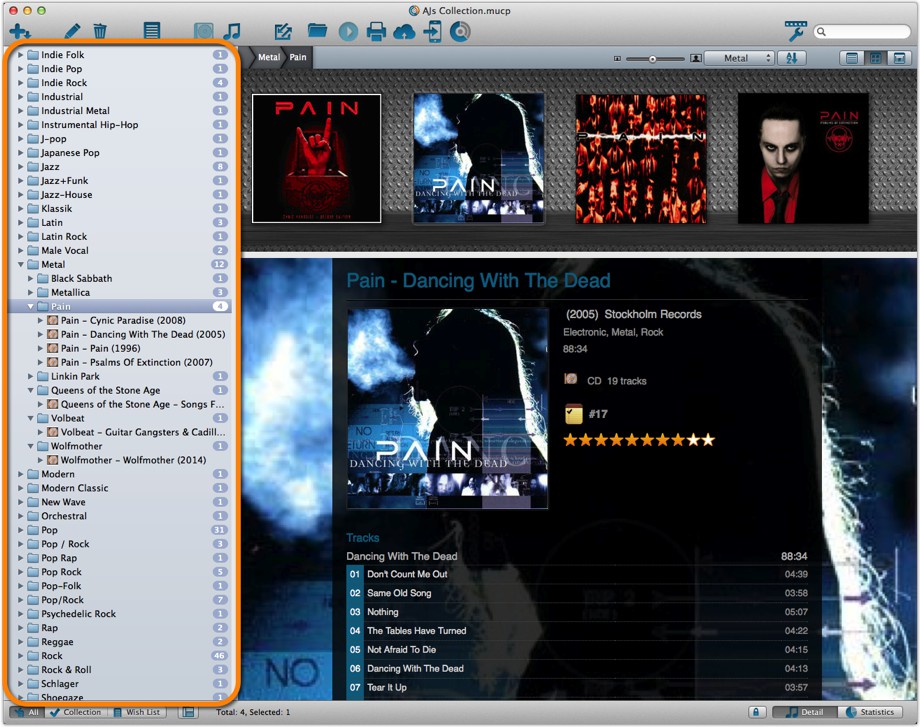Viewport: 920px width, 727px height.
Task: Select track 05 Not Afraid To Die
Action: click(577, 650)
